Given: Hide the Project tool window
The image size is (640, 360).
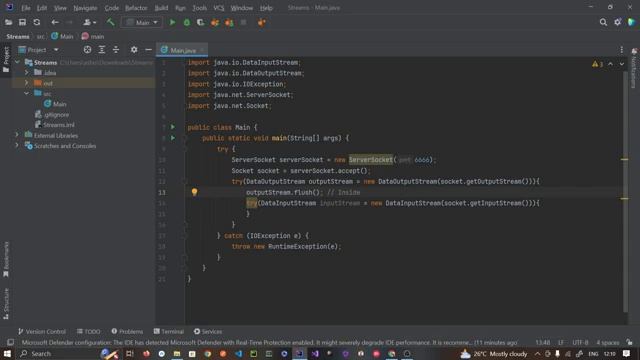Looking at the screenshot, I should coord(148,50).
